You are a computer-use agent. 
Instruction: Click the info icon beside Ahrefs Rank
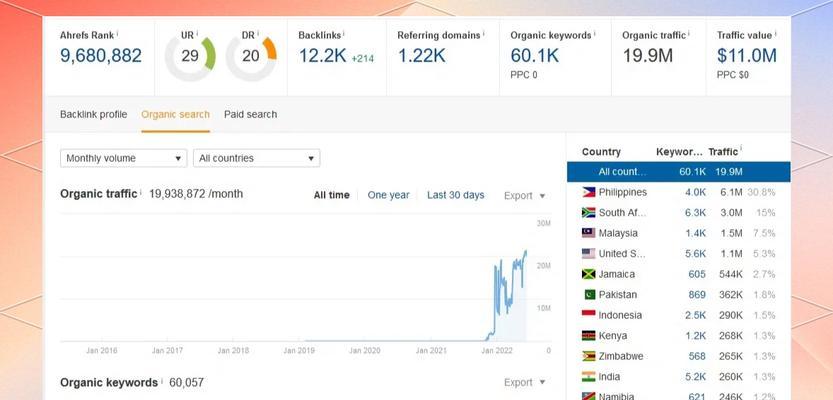117,33
